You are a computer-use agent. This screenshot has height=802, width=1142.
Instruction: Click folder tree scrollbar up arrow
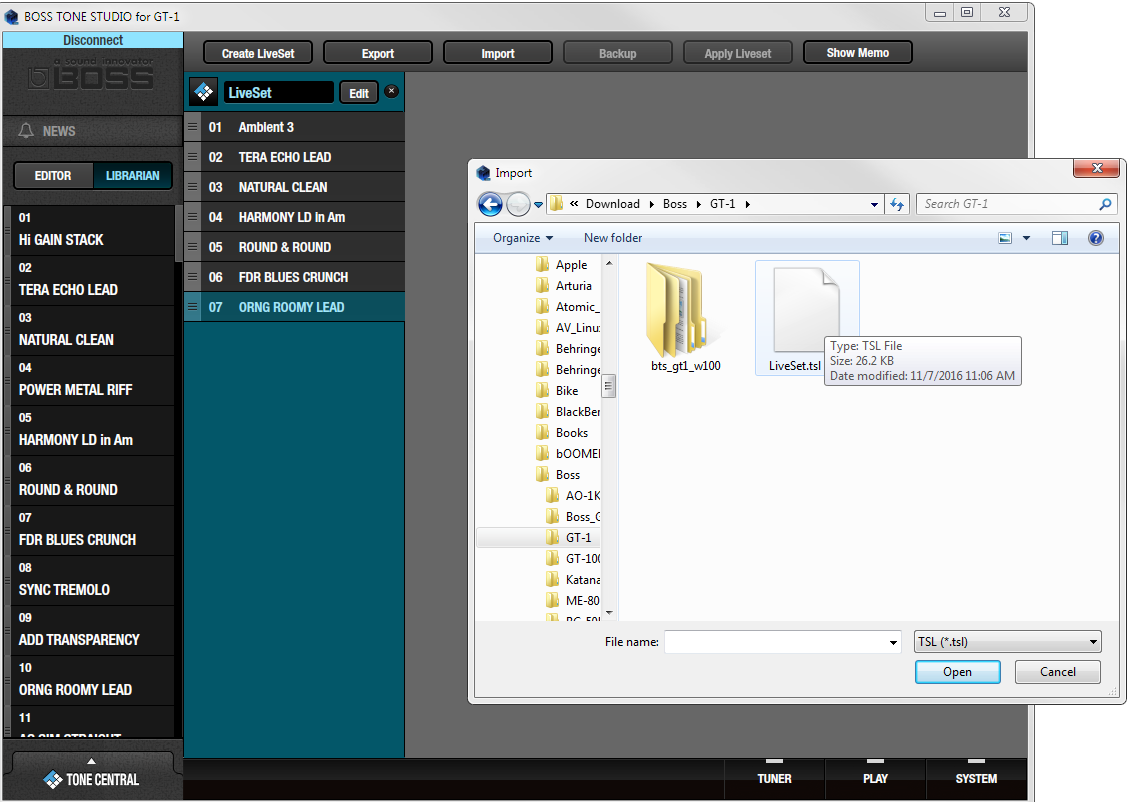click(609, 263)
